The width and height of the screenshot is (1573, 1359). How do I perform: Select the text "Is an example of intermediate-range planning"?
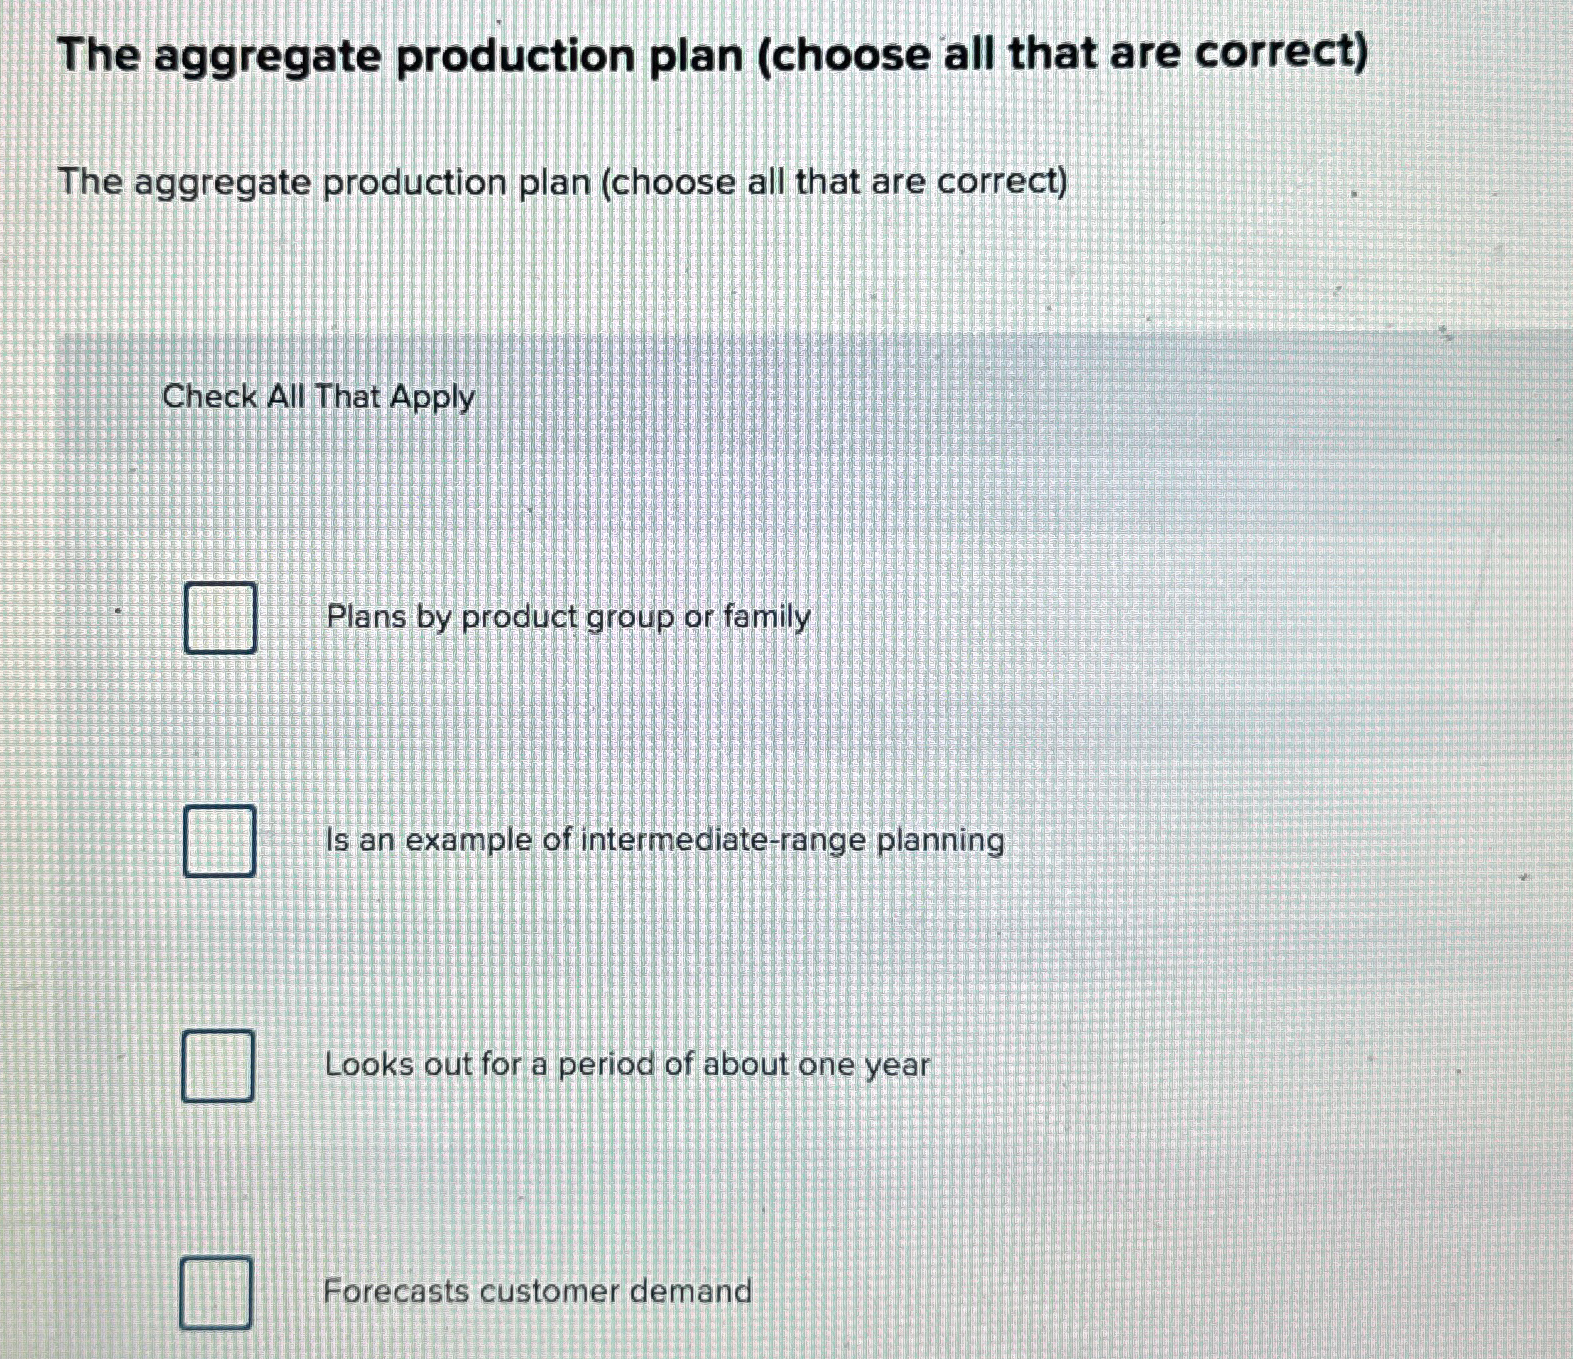pos(664,841)
